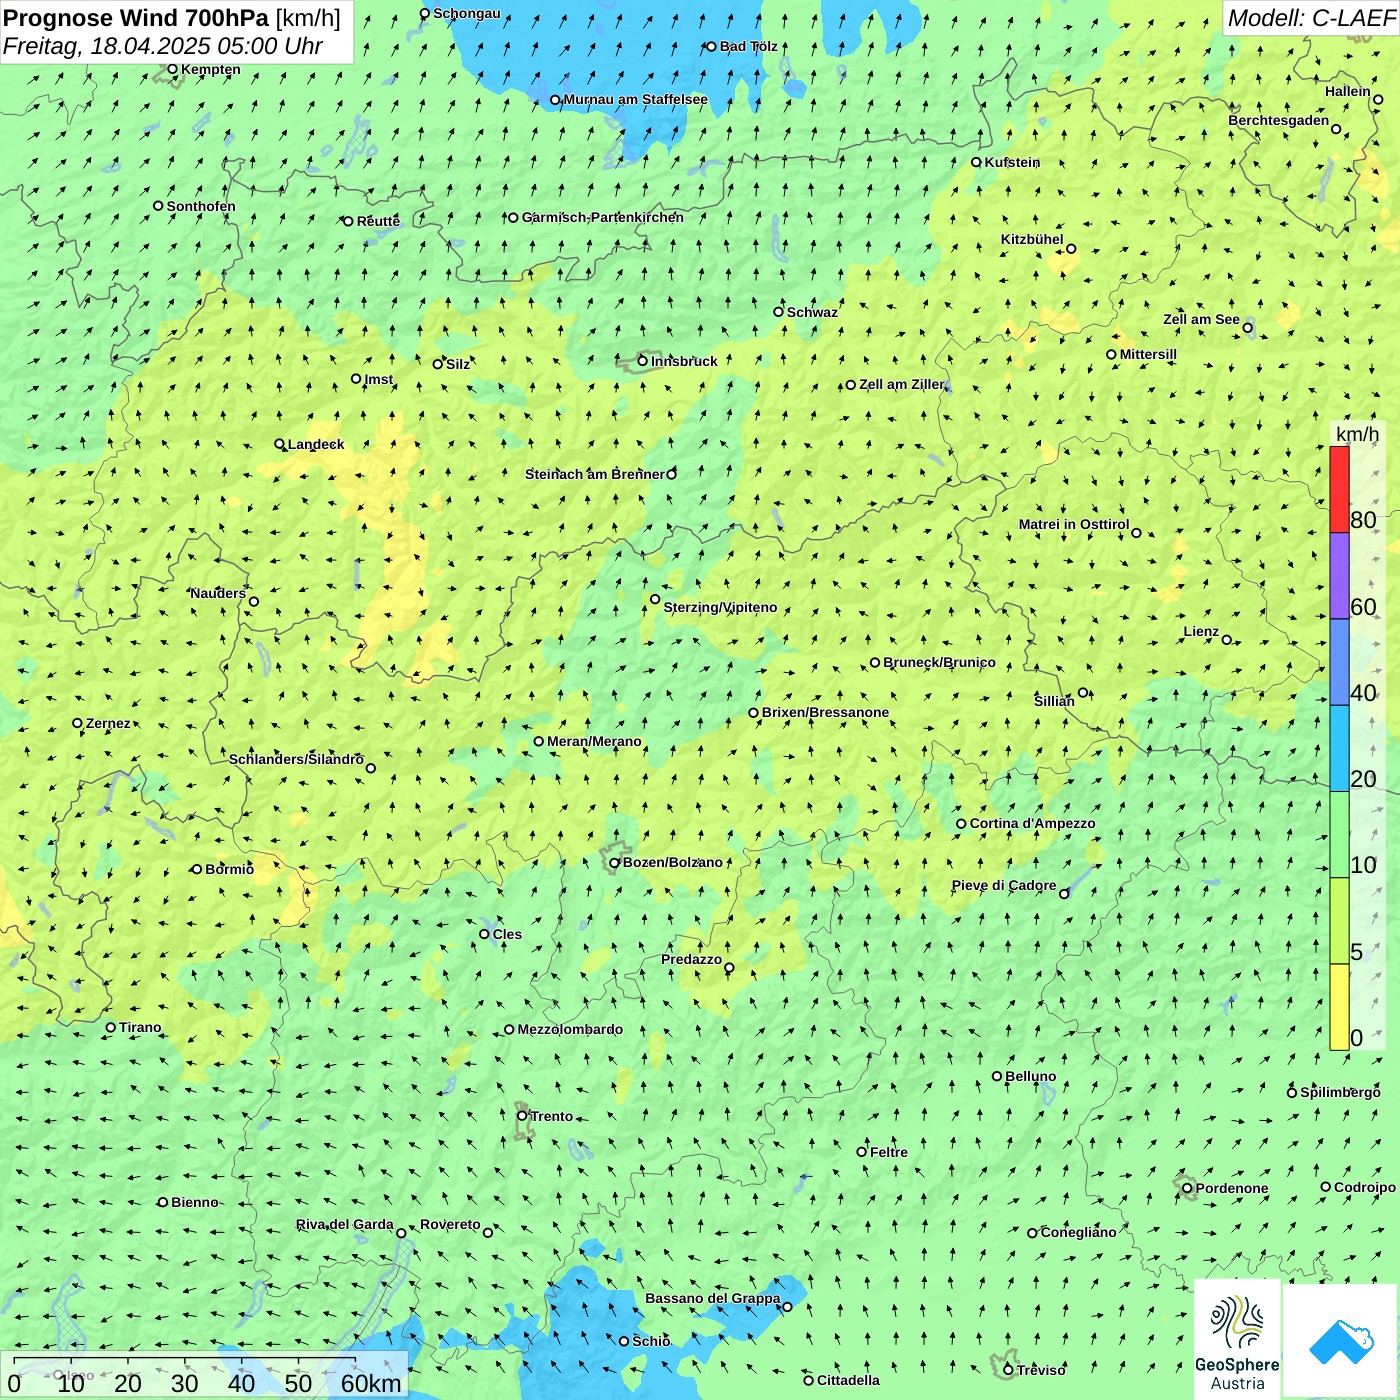
Task: Click the Sonthofen location dot
Action: pyautogui.click(x=158, y=206)
